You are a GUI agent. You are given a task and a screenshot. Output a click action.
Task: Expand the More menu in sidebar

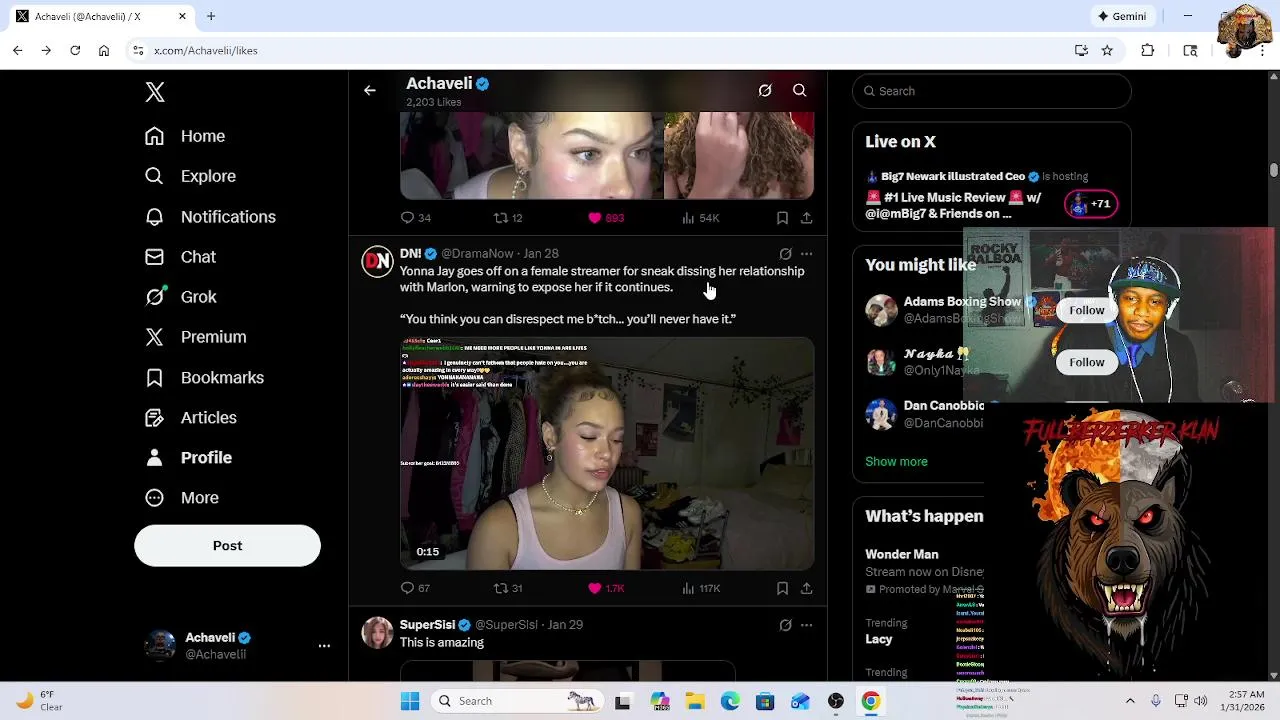click(182, 498)
